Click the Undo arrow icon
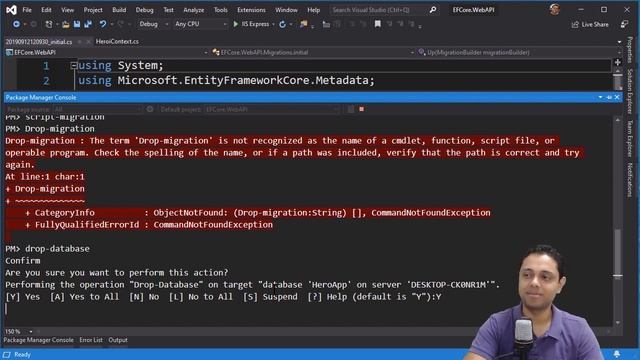 102,24
